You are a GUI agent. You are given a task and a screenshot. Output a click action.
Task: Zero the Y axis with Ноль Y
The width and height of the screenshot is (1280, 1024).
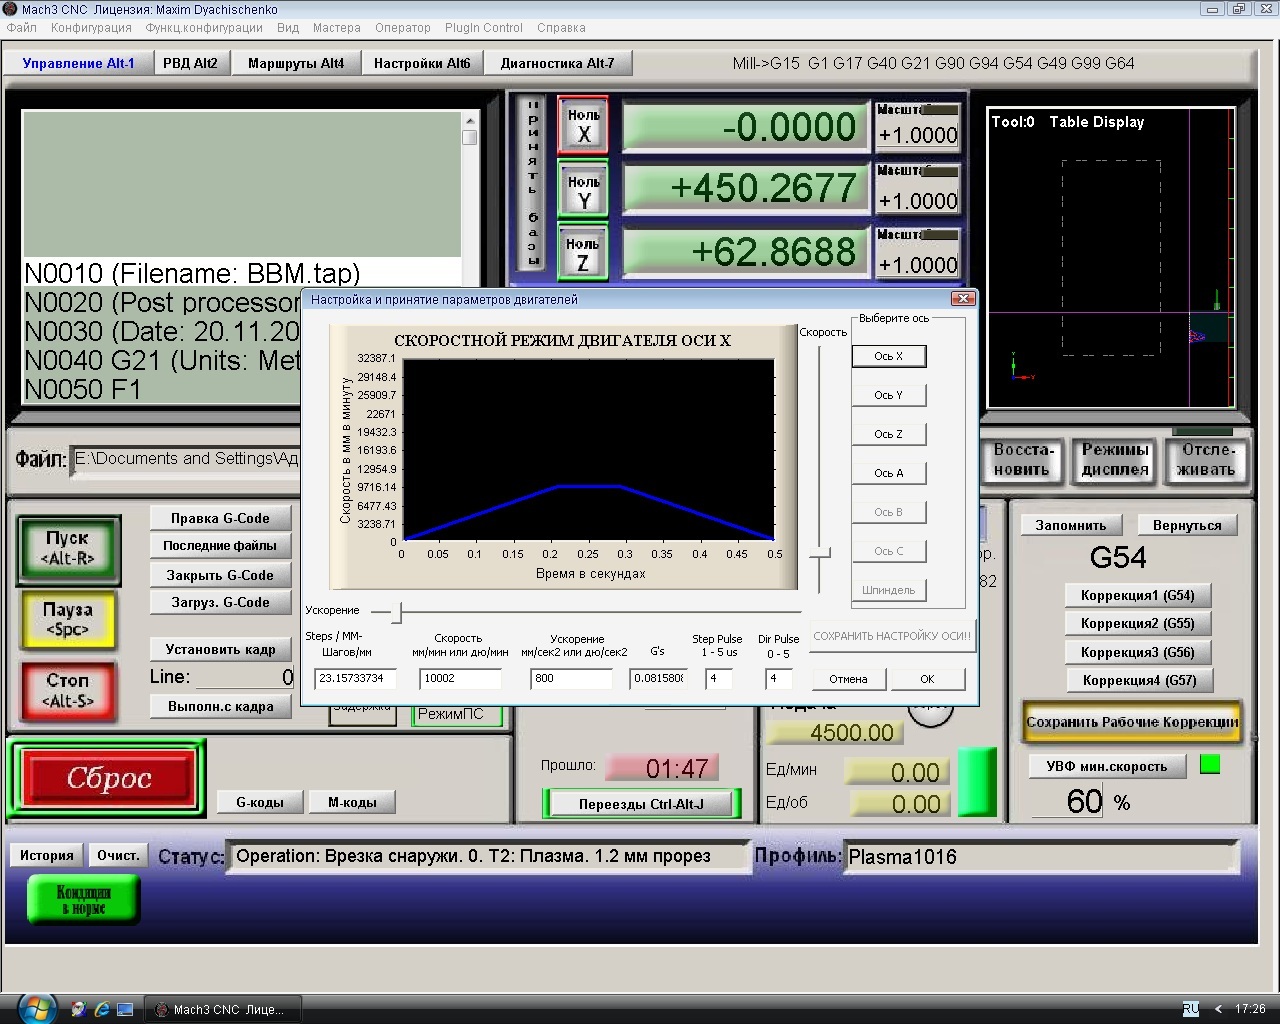pos(583,190)
